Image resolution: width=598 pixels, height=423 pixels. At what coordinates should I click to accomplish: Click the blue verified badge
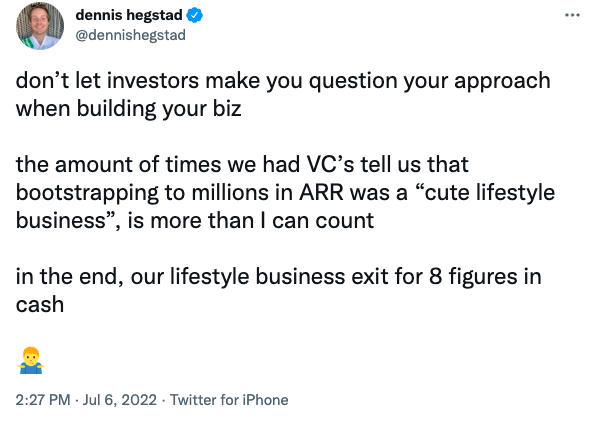click(x=195, y=15)
